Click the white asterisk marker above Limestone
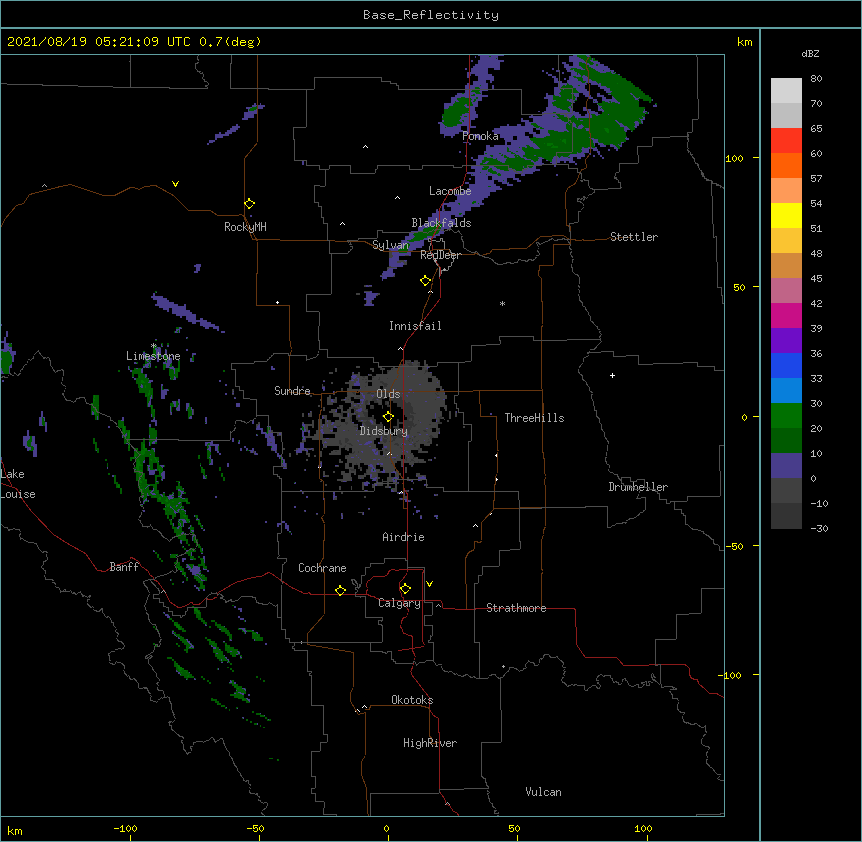 154,346
